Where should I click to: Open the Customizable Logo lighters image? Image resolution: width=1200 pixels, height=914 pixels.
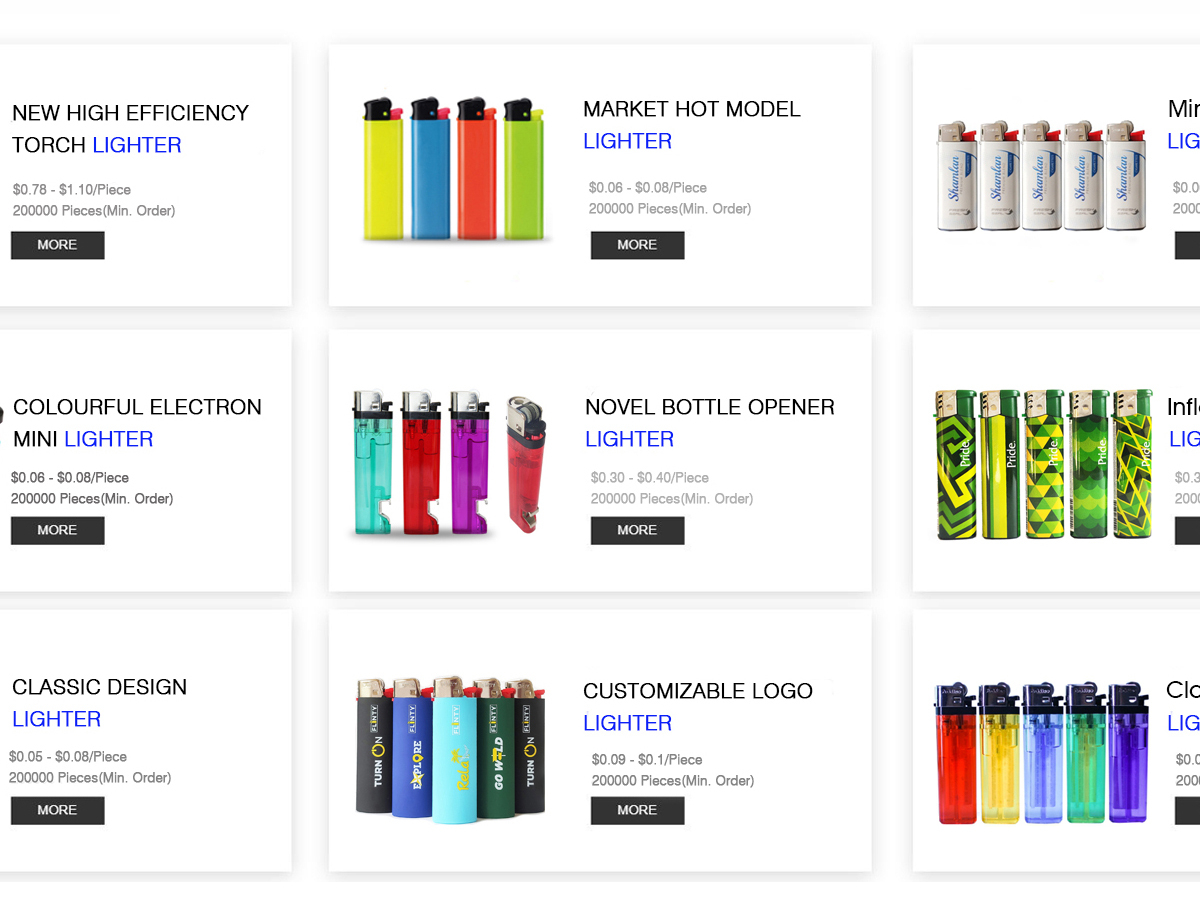451,748
